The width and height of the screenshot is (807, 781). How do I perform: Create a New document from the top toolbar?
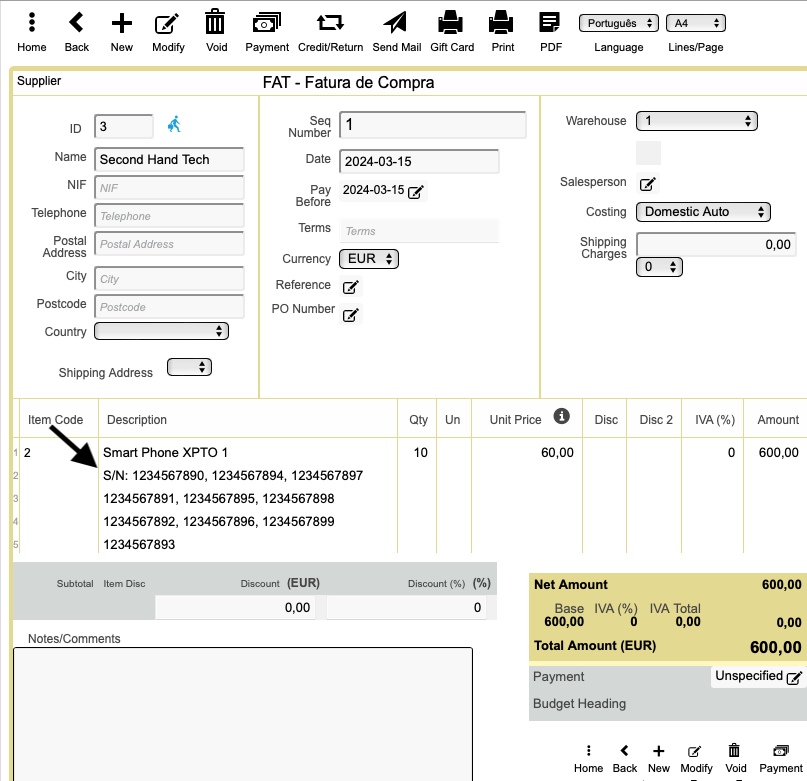(121, 32)
